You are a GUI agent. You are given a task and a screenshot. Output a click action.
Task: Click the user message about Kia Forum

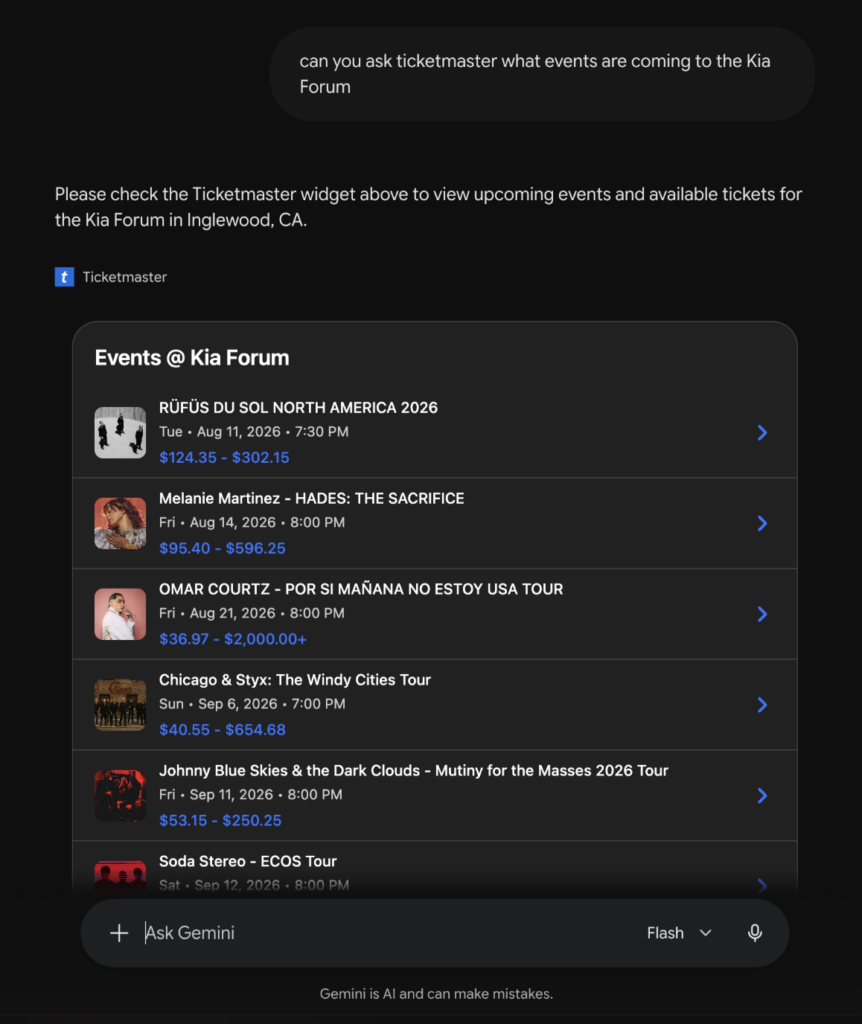[x=542, y=74]
